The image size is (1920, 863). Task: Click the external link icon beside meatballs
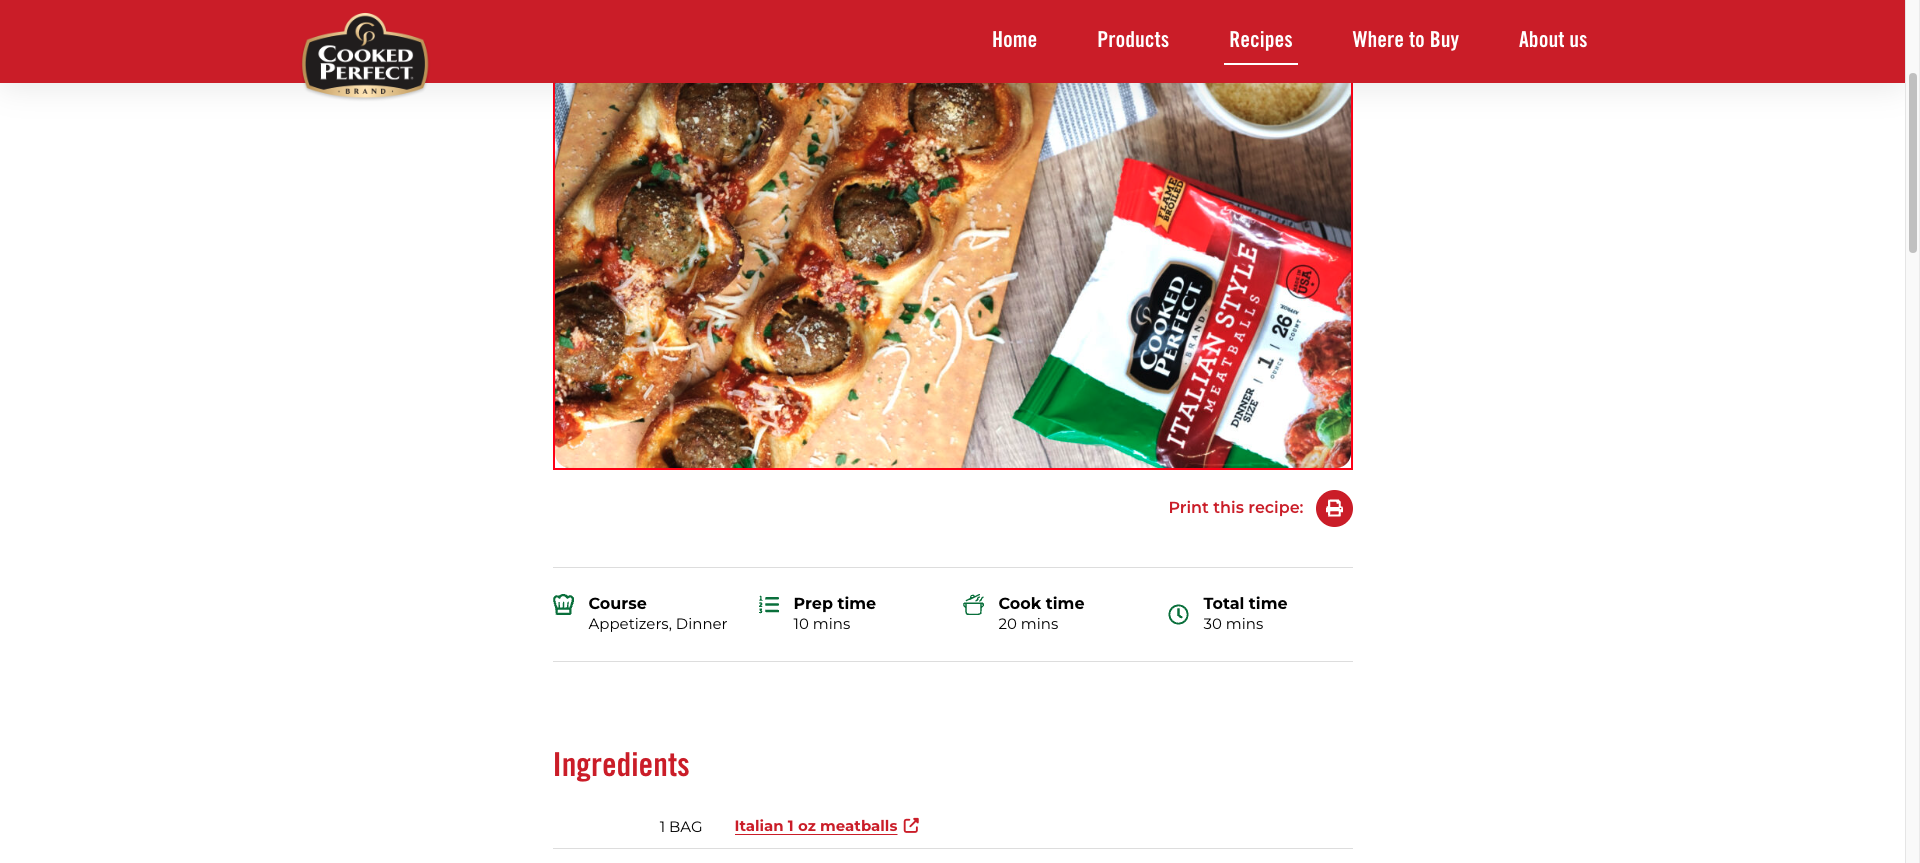(911, 825)
